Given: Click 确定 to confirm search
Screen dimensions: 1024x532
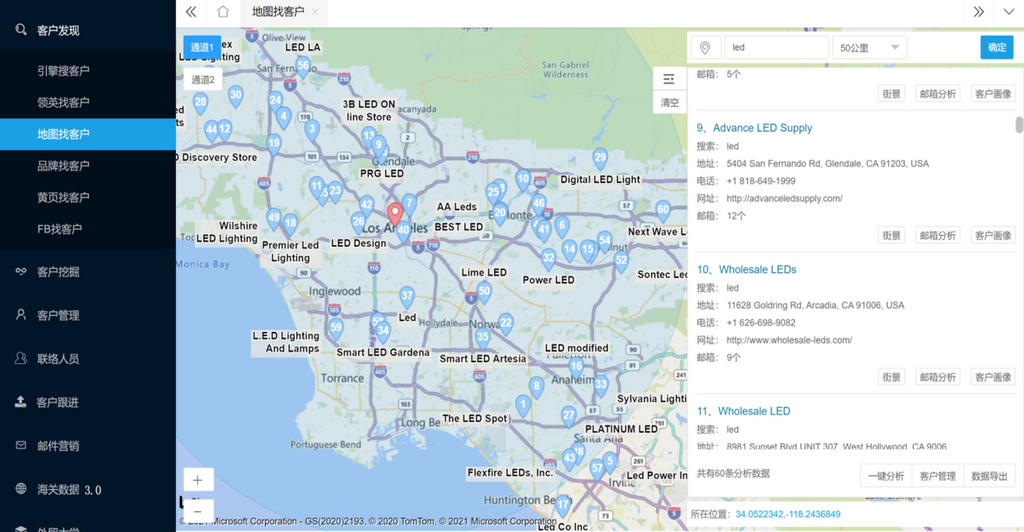Looking at the screenshot, I should [x=996, y=47].
